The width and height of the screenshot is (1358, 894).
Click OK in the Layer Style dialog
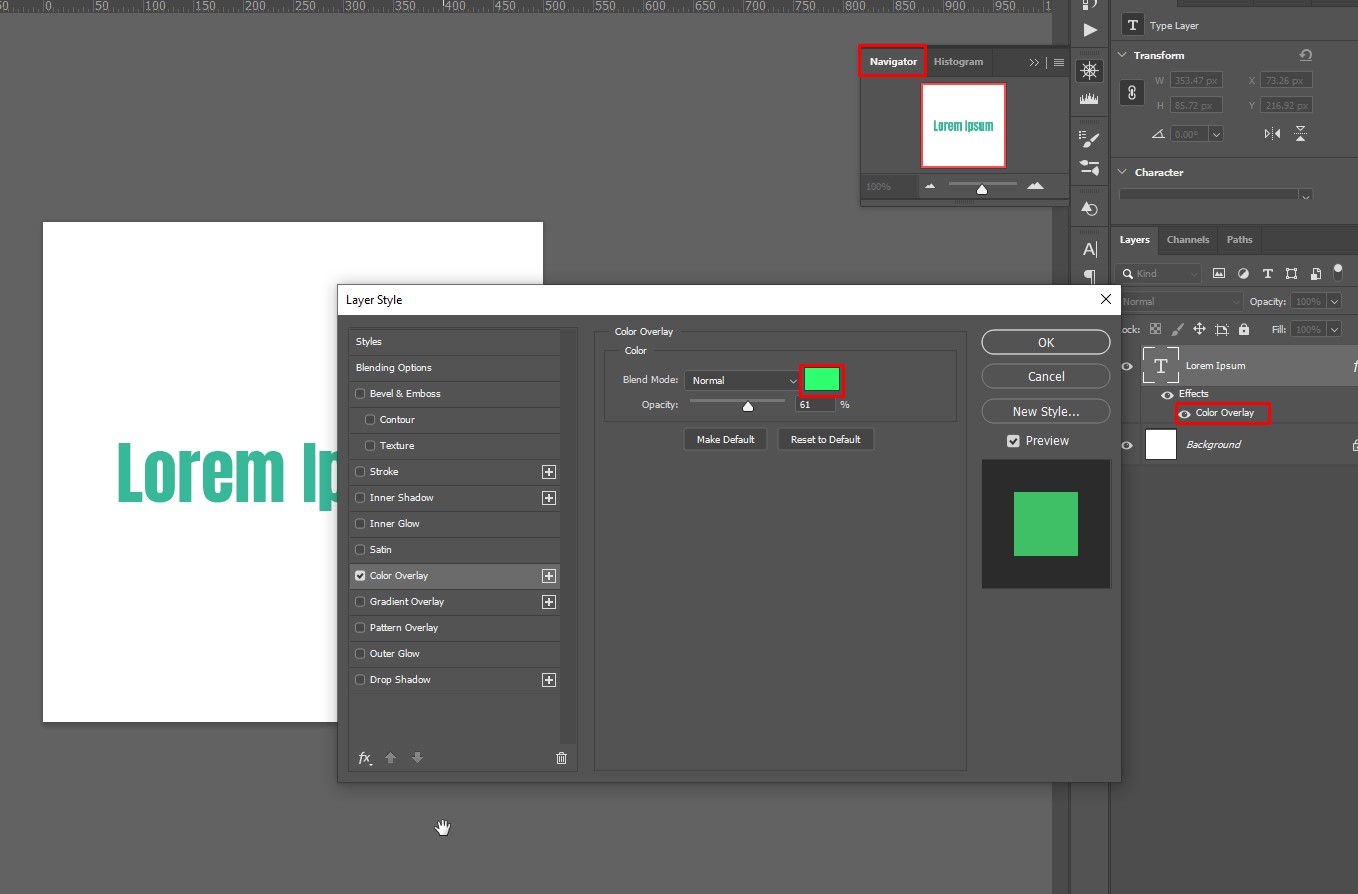1045,343
